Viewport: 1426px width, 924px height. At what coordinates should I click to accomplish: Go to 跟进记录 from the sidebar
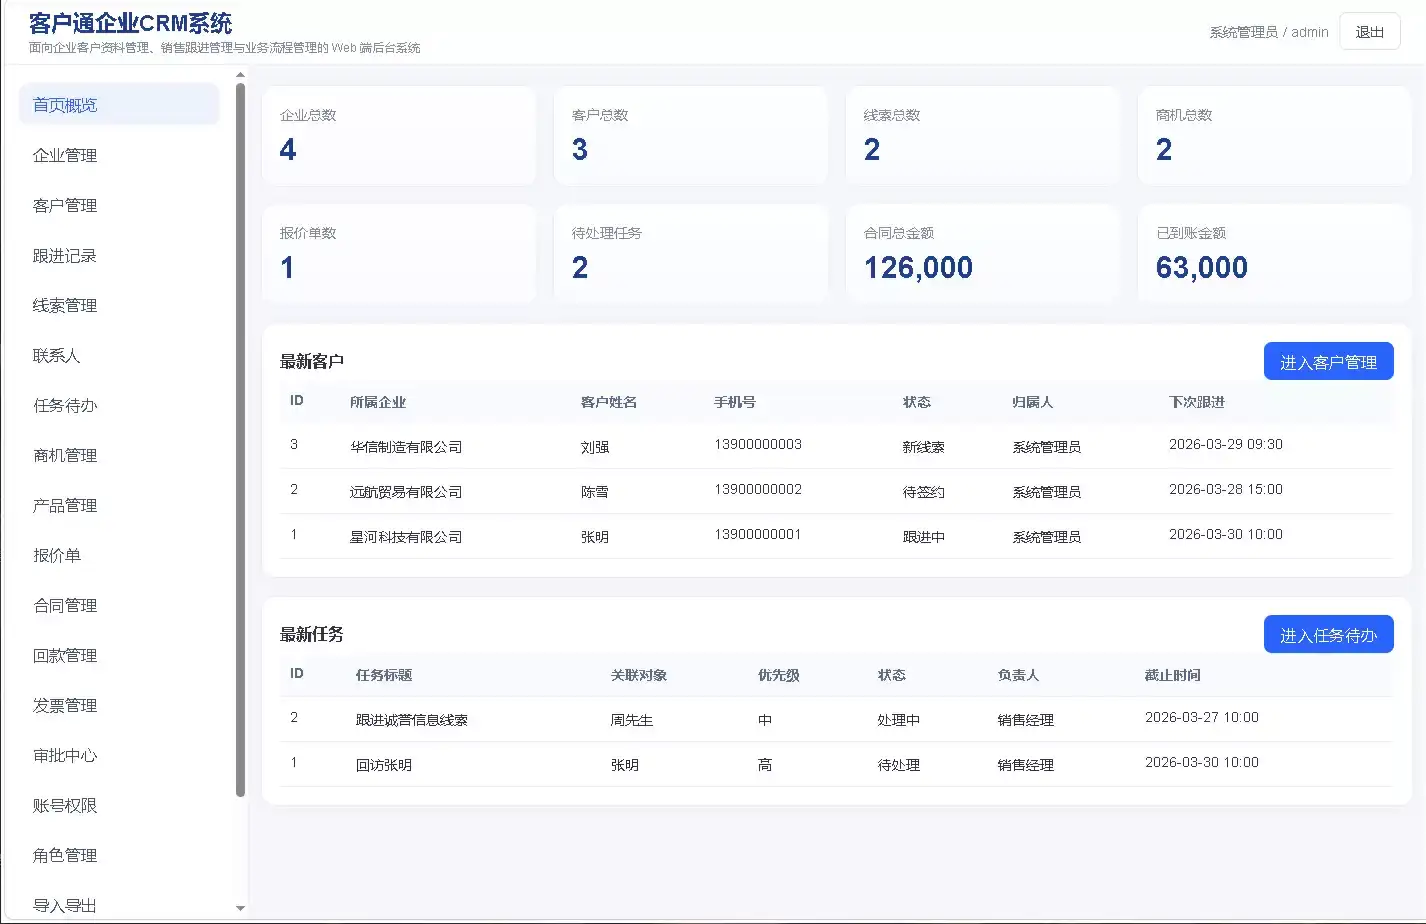64,255
